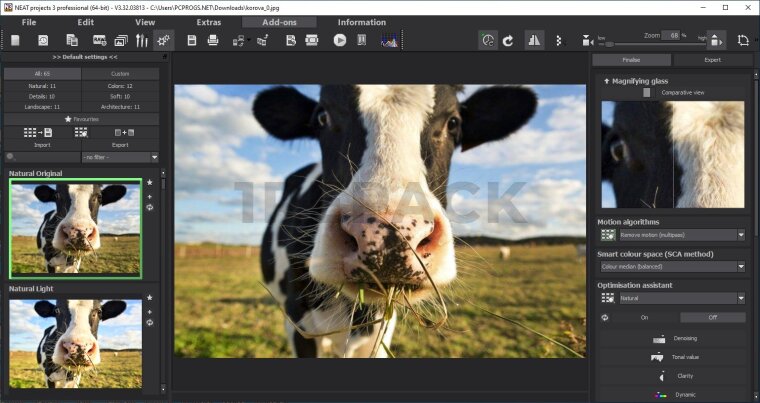Filter presets by Landscape category
The image size is (760, 403).
pyautogui.click(x=42, y=106)
